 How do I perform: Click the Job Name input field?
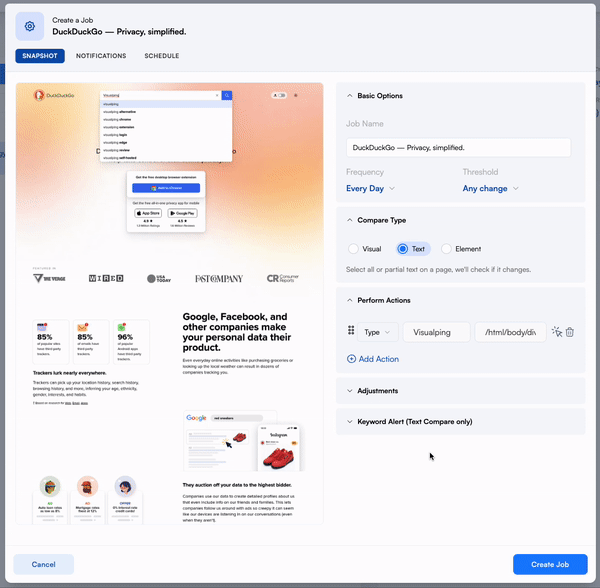(x=458, y=148)
